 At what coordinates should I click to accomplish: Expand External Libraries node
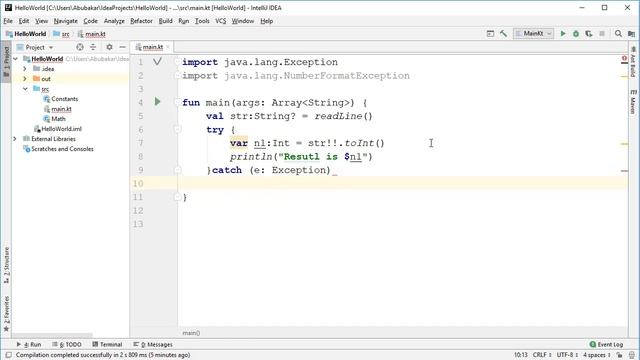point(16,139)
